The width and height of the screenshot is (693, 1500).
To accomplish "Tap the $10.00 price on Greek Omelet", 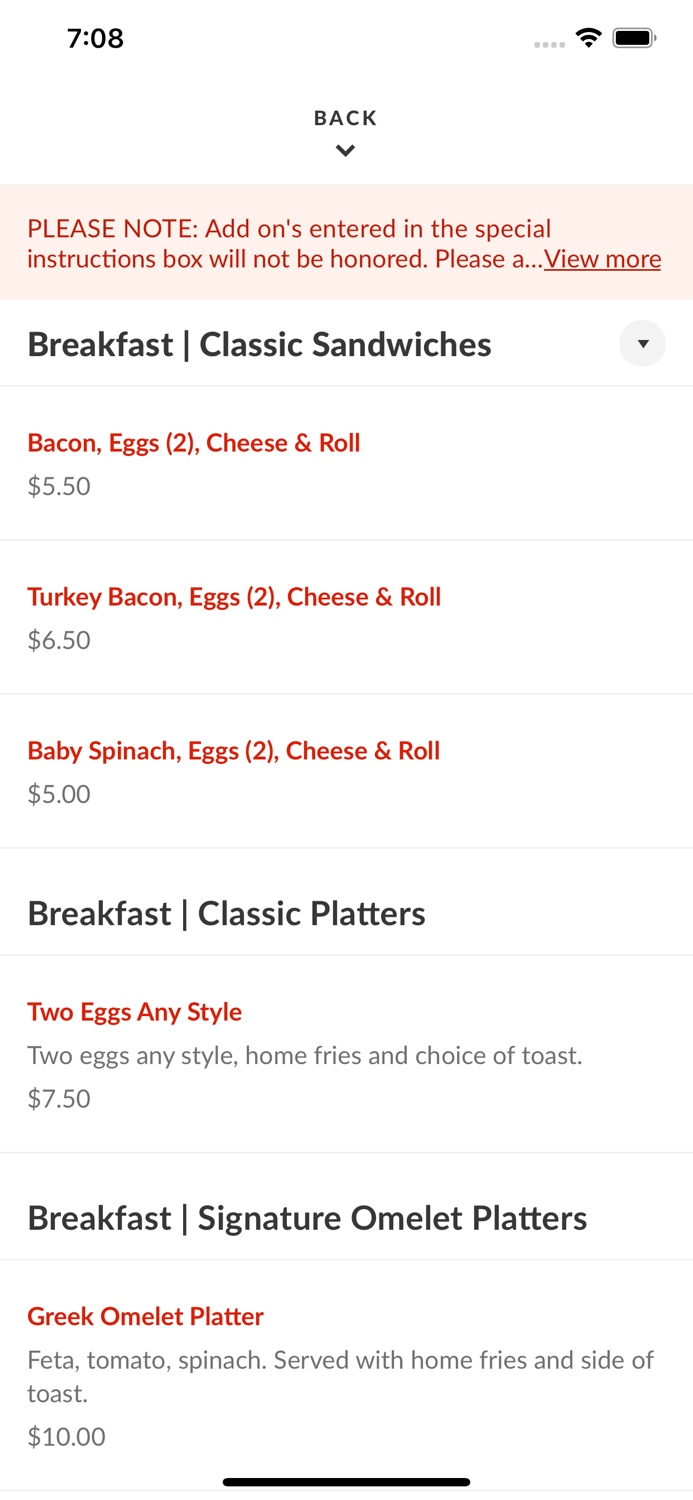I will point(66,1436).
